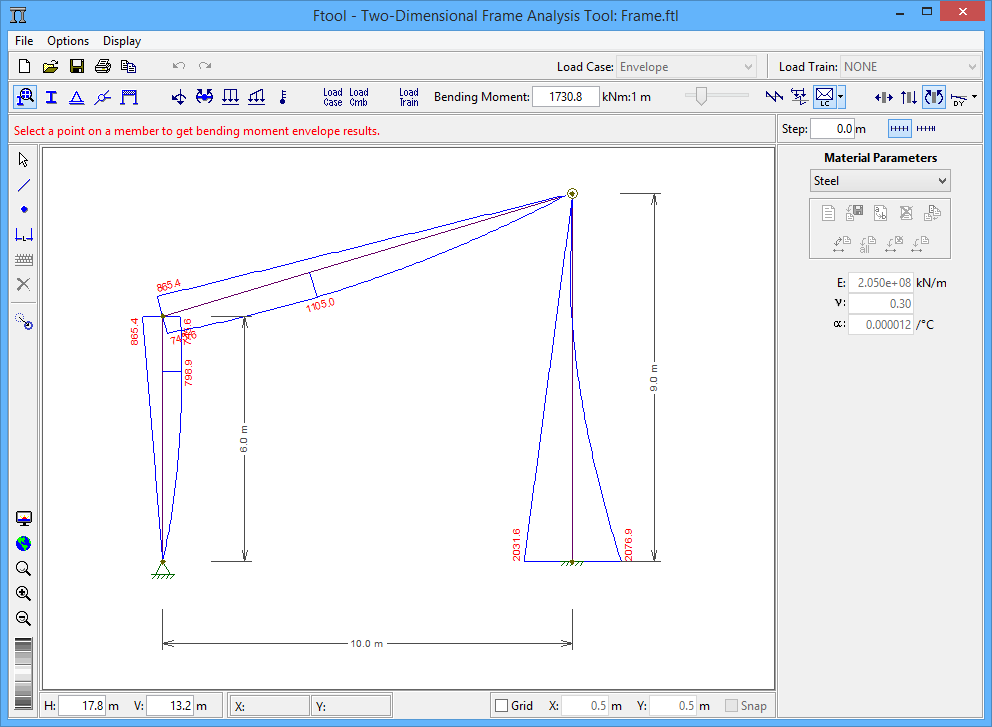Select the insert member line tool

24,185
